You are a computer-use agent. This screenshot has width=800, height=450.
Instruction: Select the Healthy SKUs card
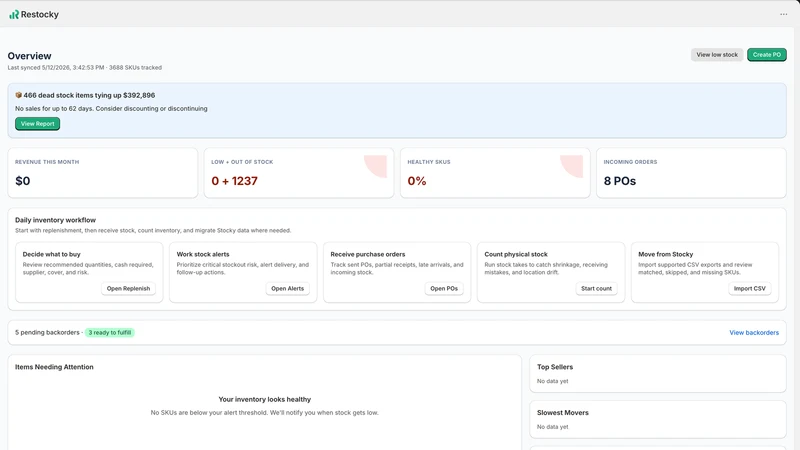[x=495, y=173]
